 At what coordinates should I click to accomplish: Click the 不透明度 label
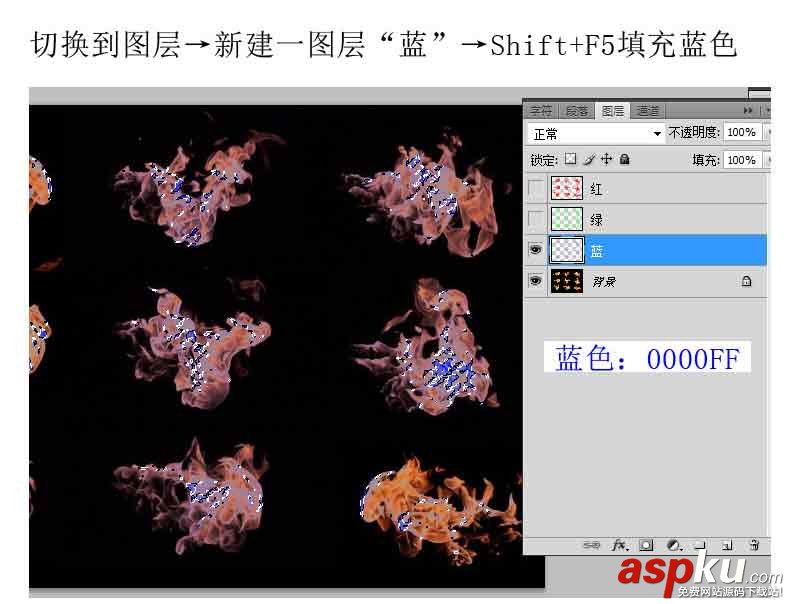(694, 133)
